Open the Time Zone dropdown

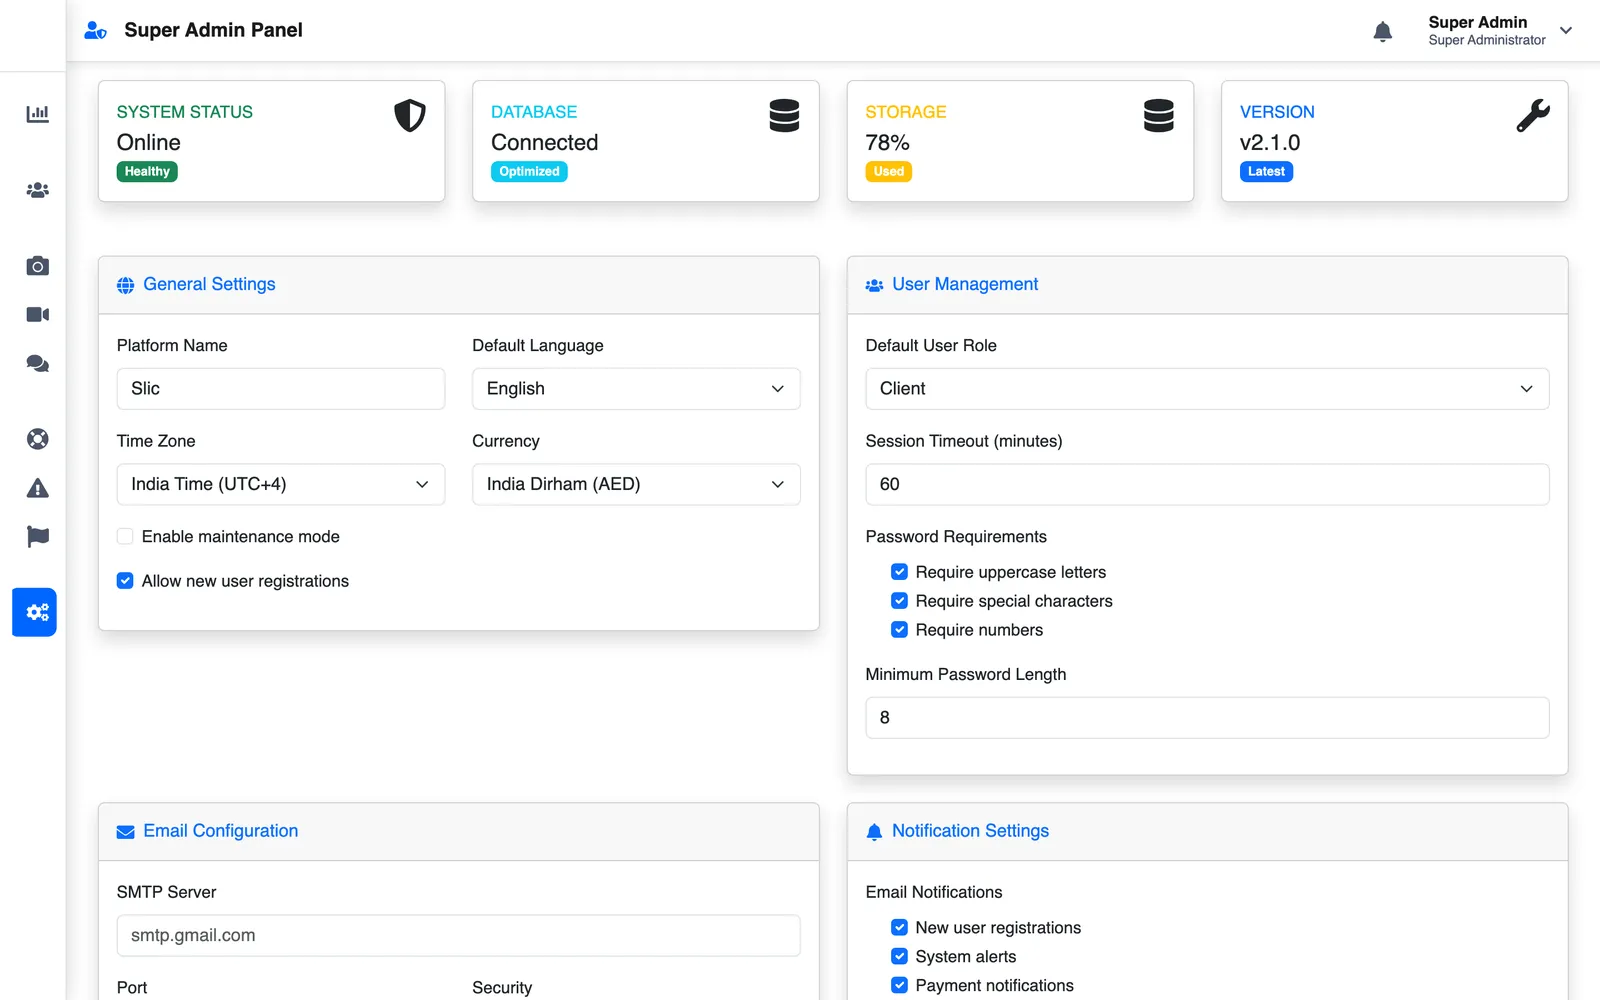pos(281,485)
